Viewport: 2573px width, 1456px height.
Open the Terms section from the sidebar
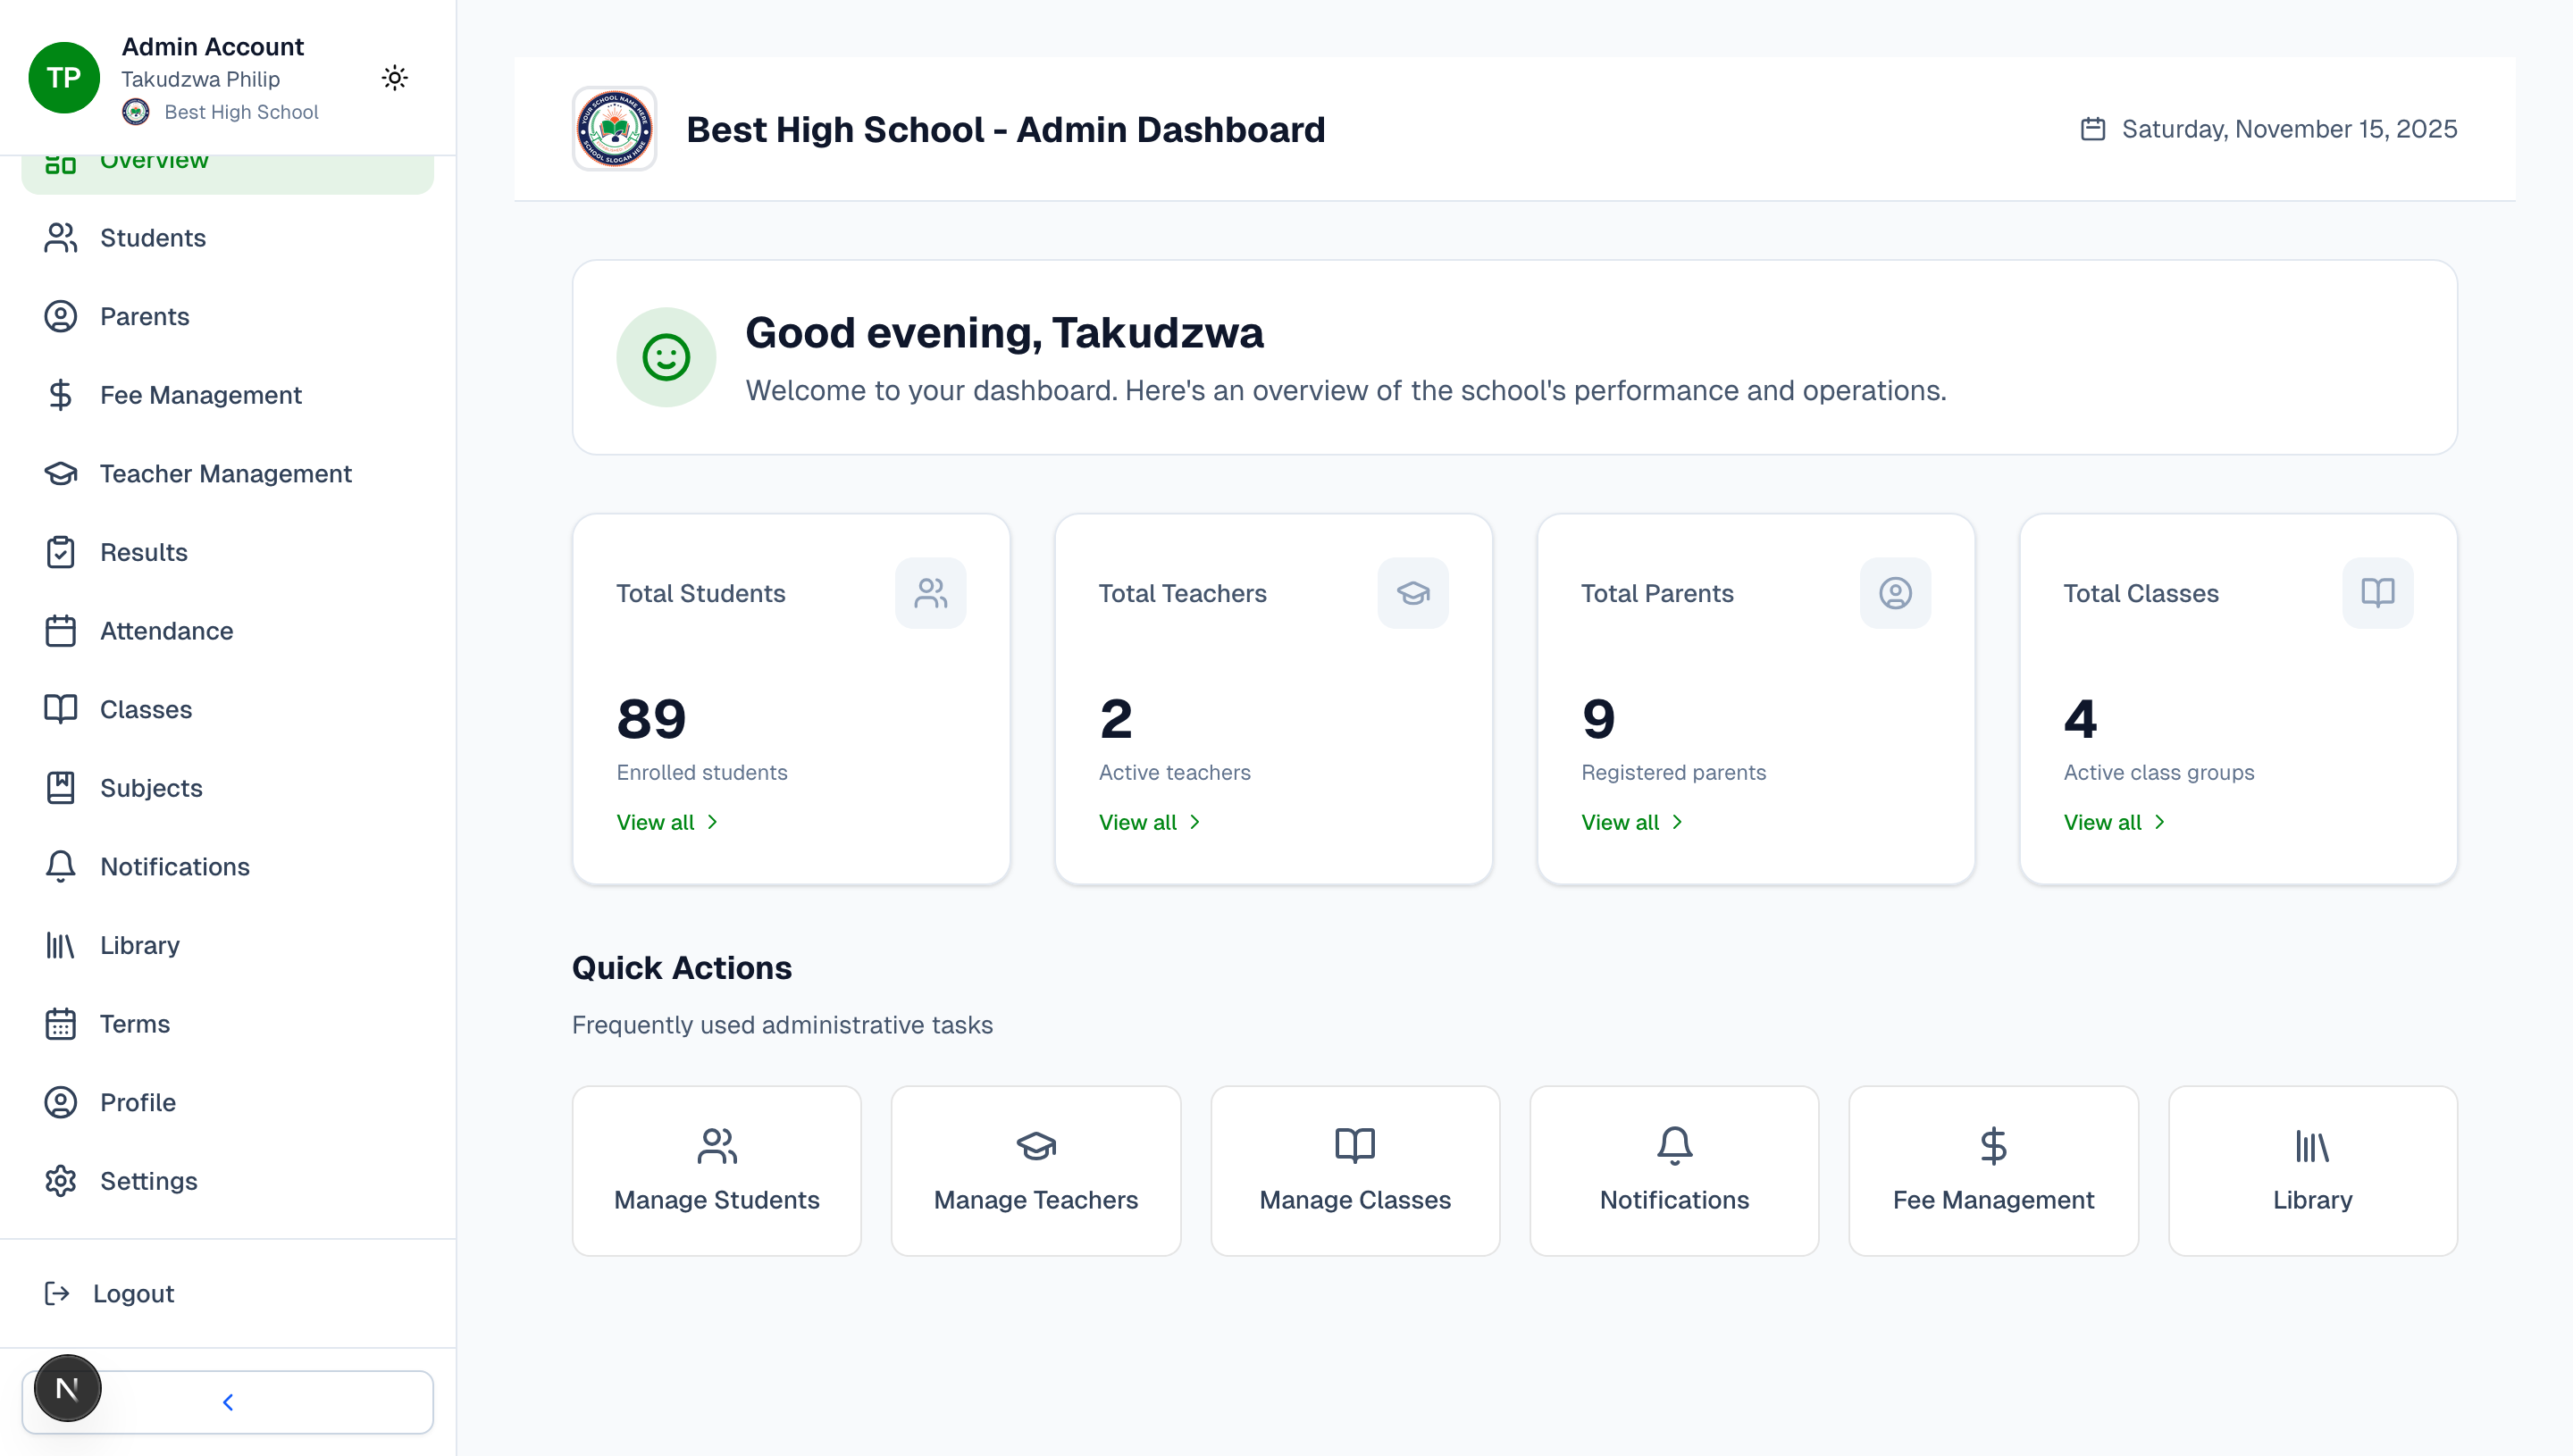click(x=134, y=1024)
